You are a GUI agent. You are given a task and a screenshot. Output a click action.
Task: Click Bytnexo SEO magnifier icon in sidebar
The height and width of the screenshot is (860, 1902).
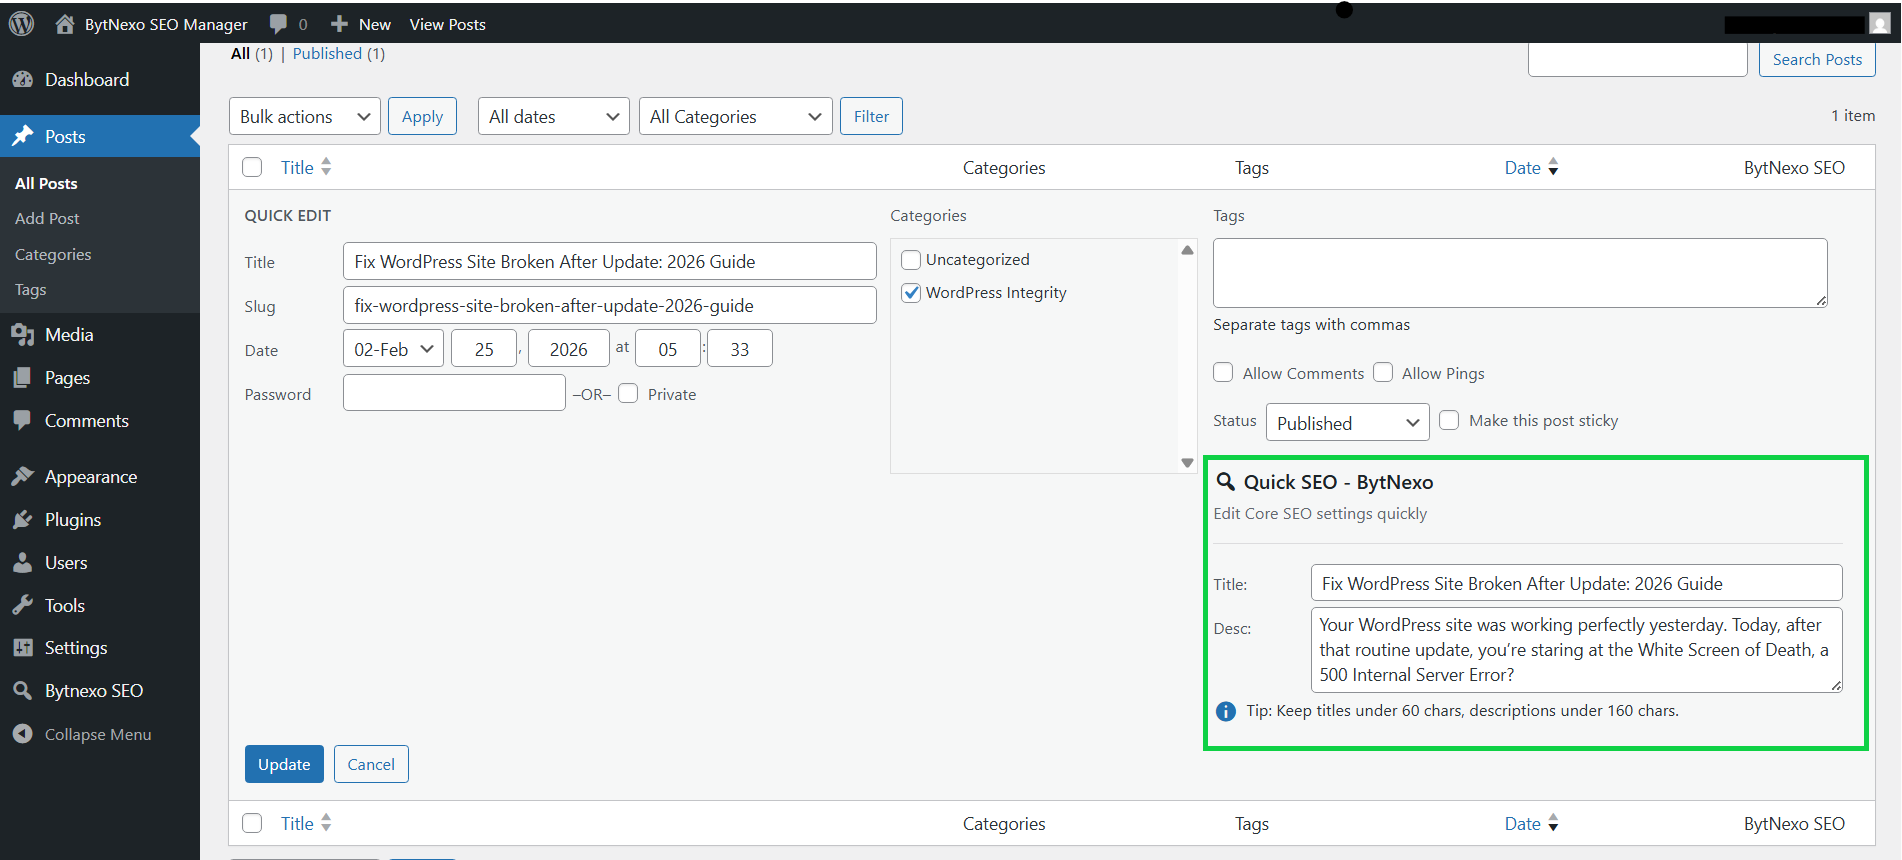click(x=22, y=691)
